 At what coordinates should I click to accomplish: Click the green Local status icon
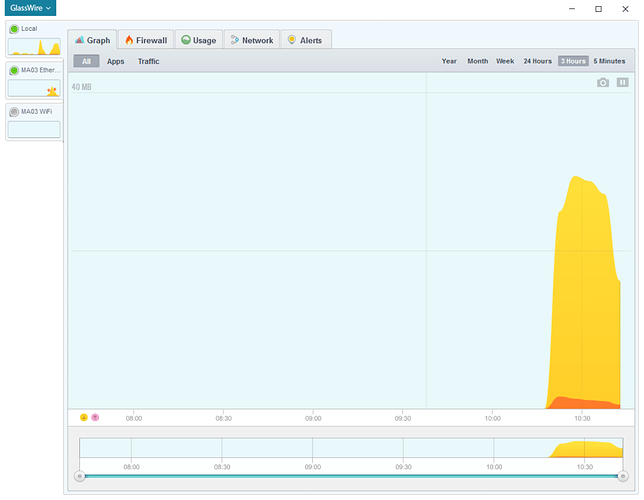pos(14,28)
